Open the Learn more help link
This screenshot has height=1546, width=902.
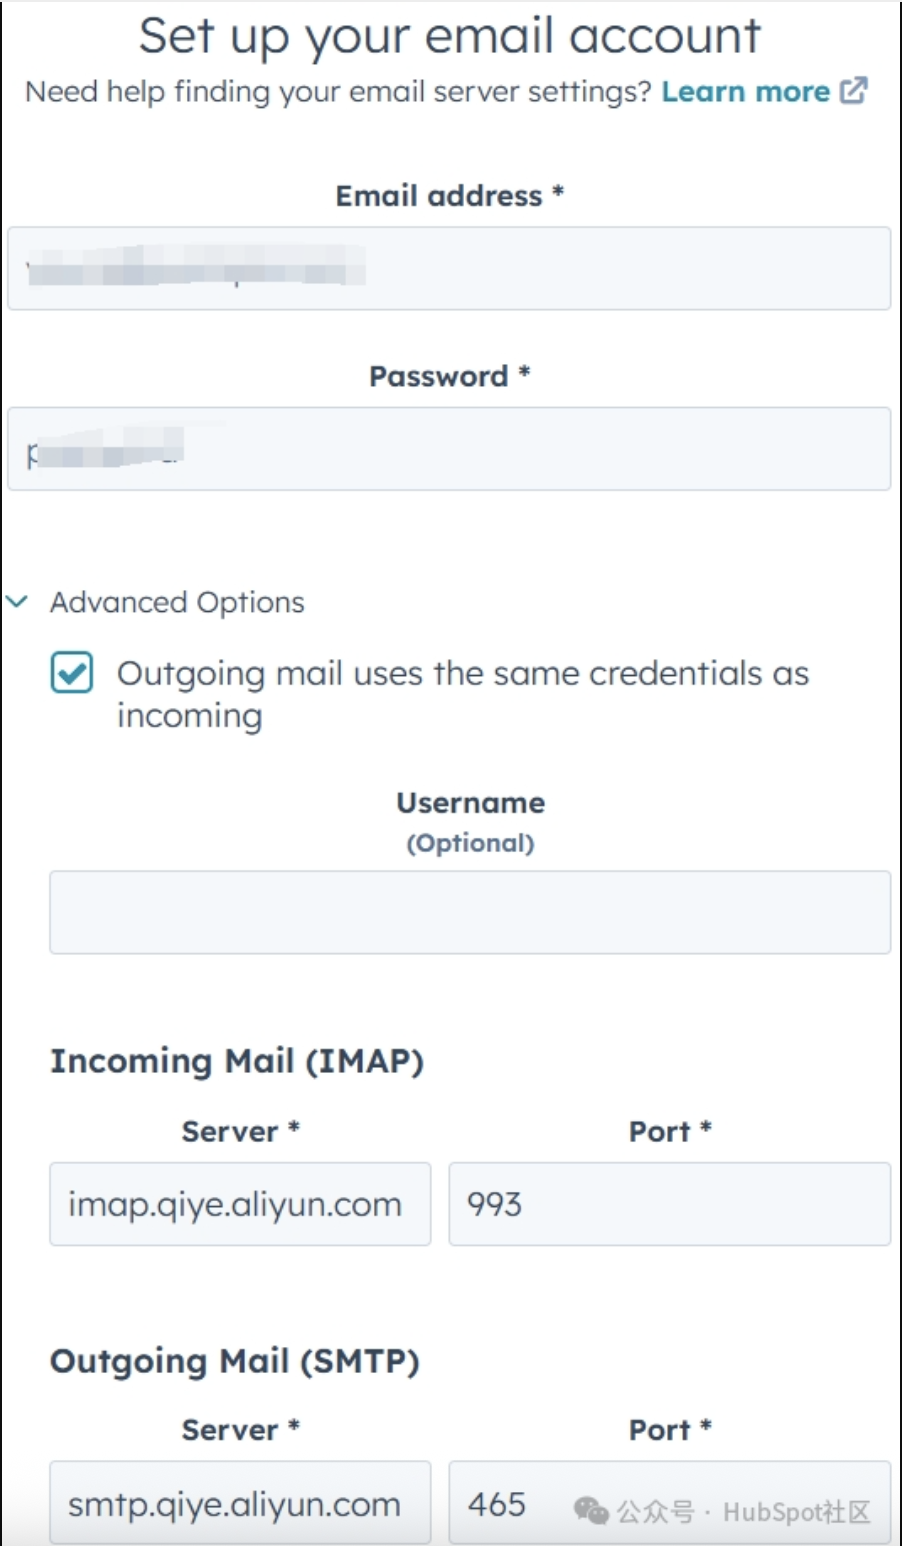click(745, 92)
